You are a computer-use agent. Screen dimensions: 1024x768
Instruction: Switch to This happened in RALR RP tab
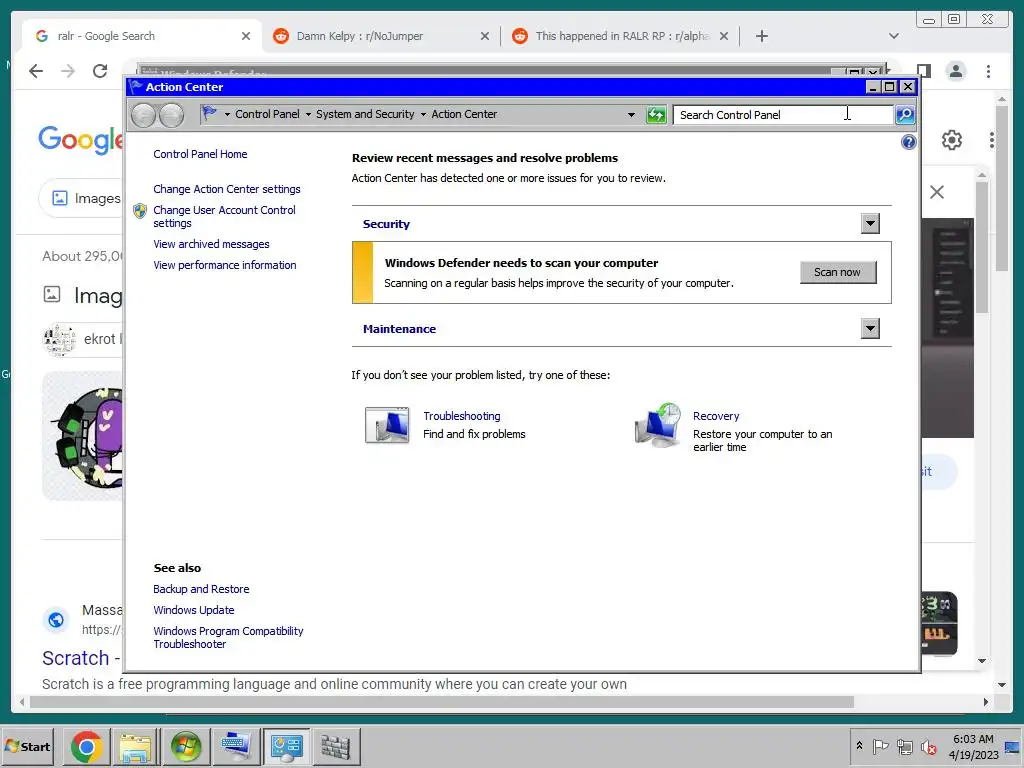(x=620, y=36)
